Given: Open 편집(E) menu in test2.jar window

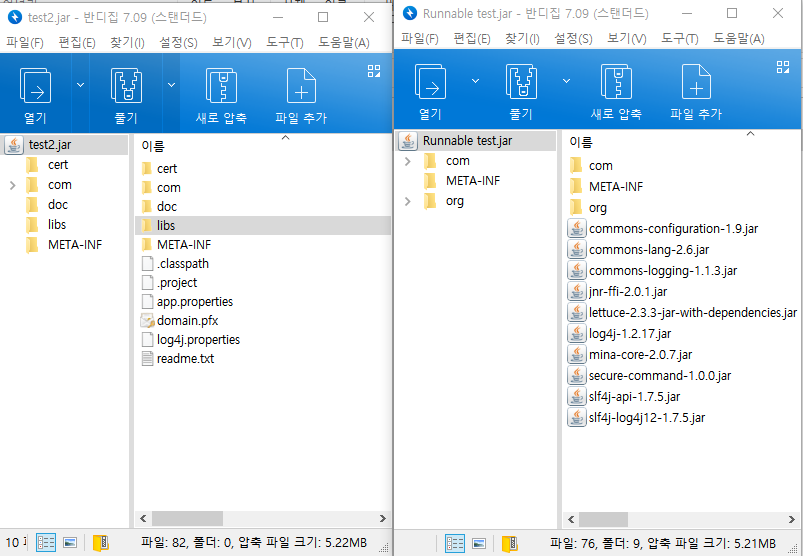Looking at the screenshot, I should [77, 42].
